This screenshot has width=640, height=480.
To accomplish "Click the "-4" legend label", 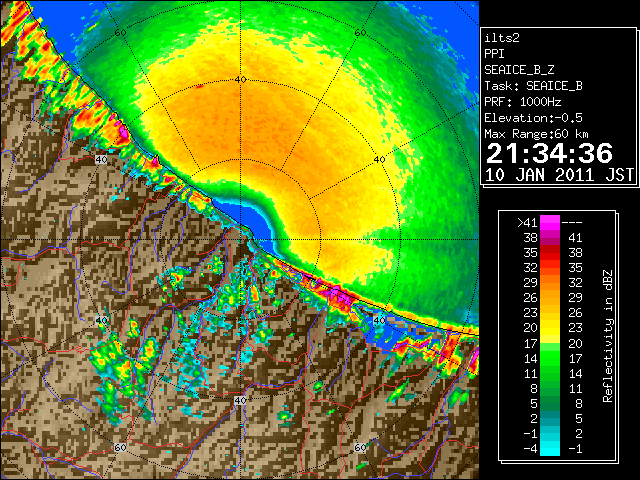I will 530,449.
